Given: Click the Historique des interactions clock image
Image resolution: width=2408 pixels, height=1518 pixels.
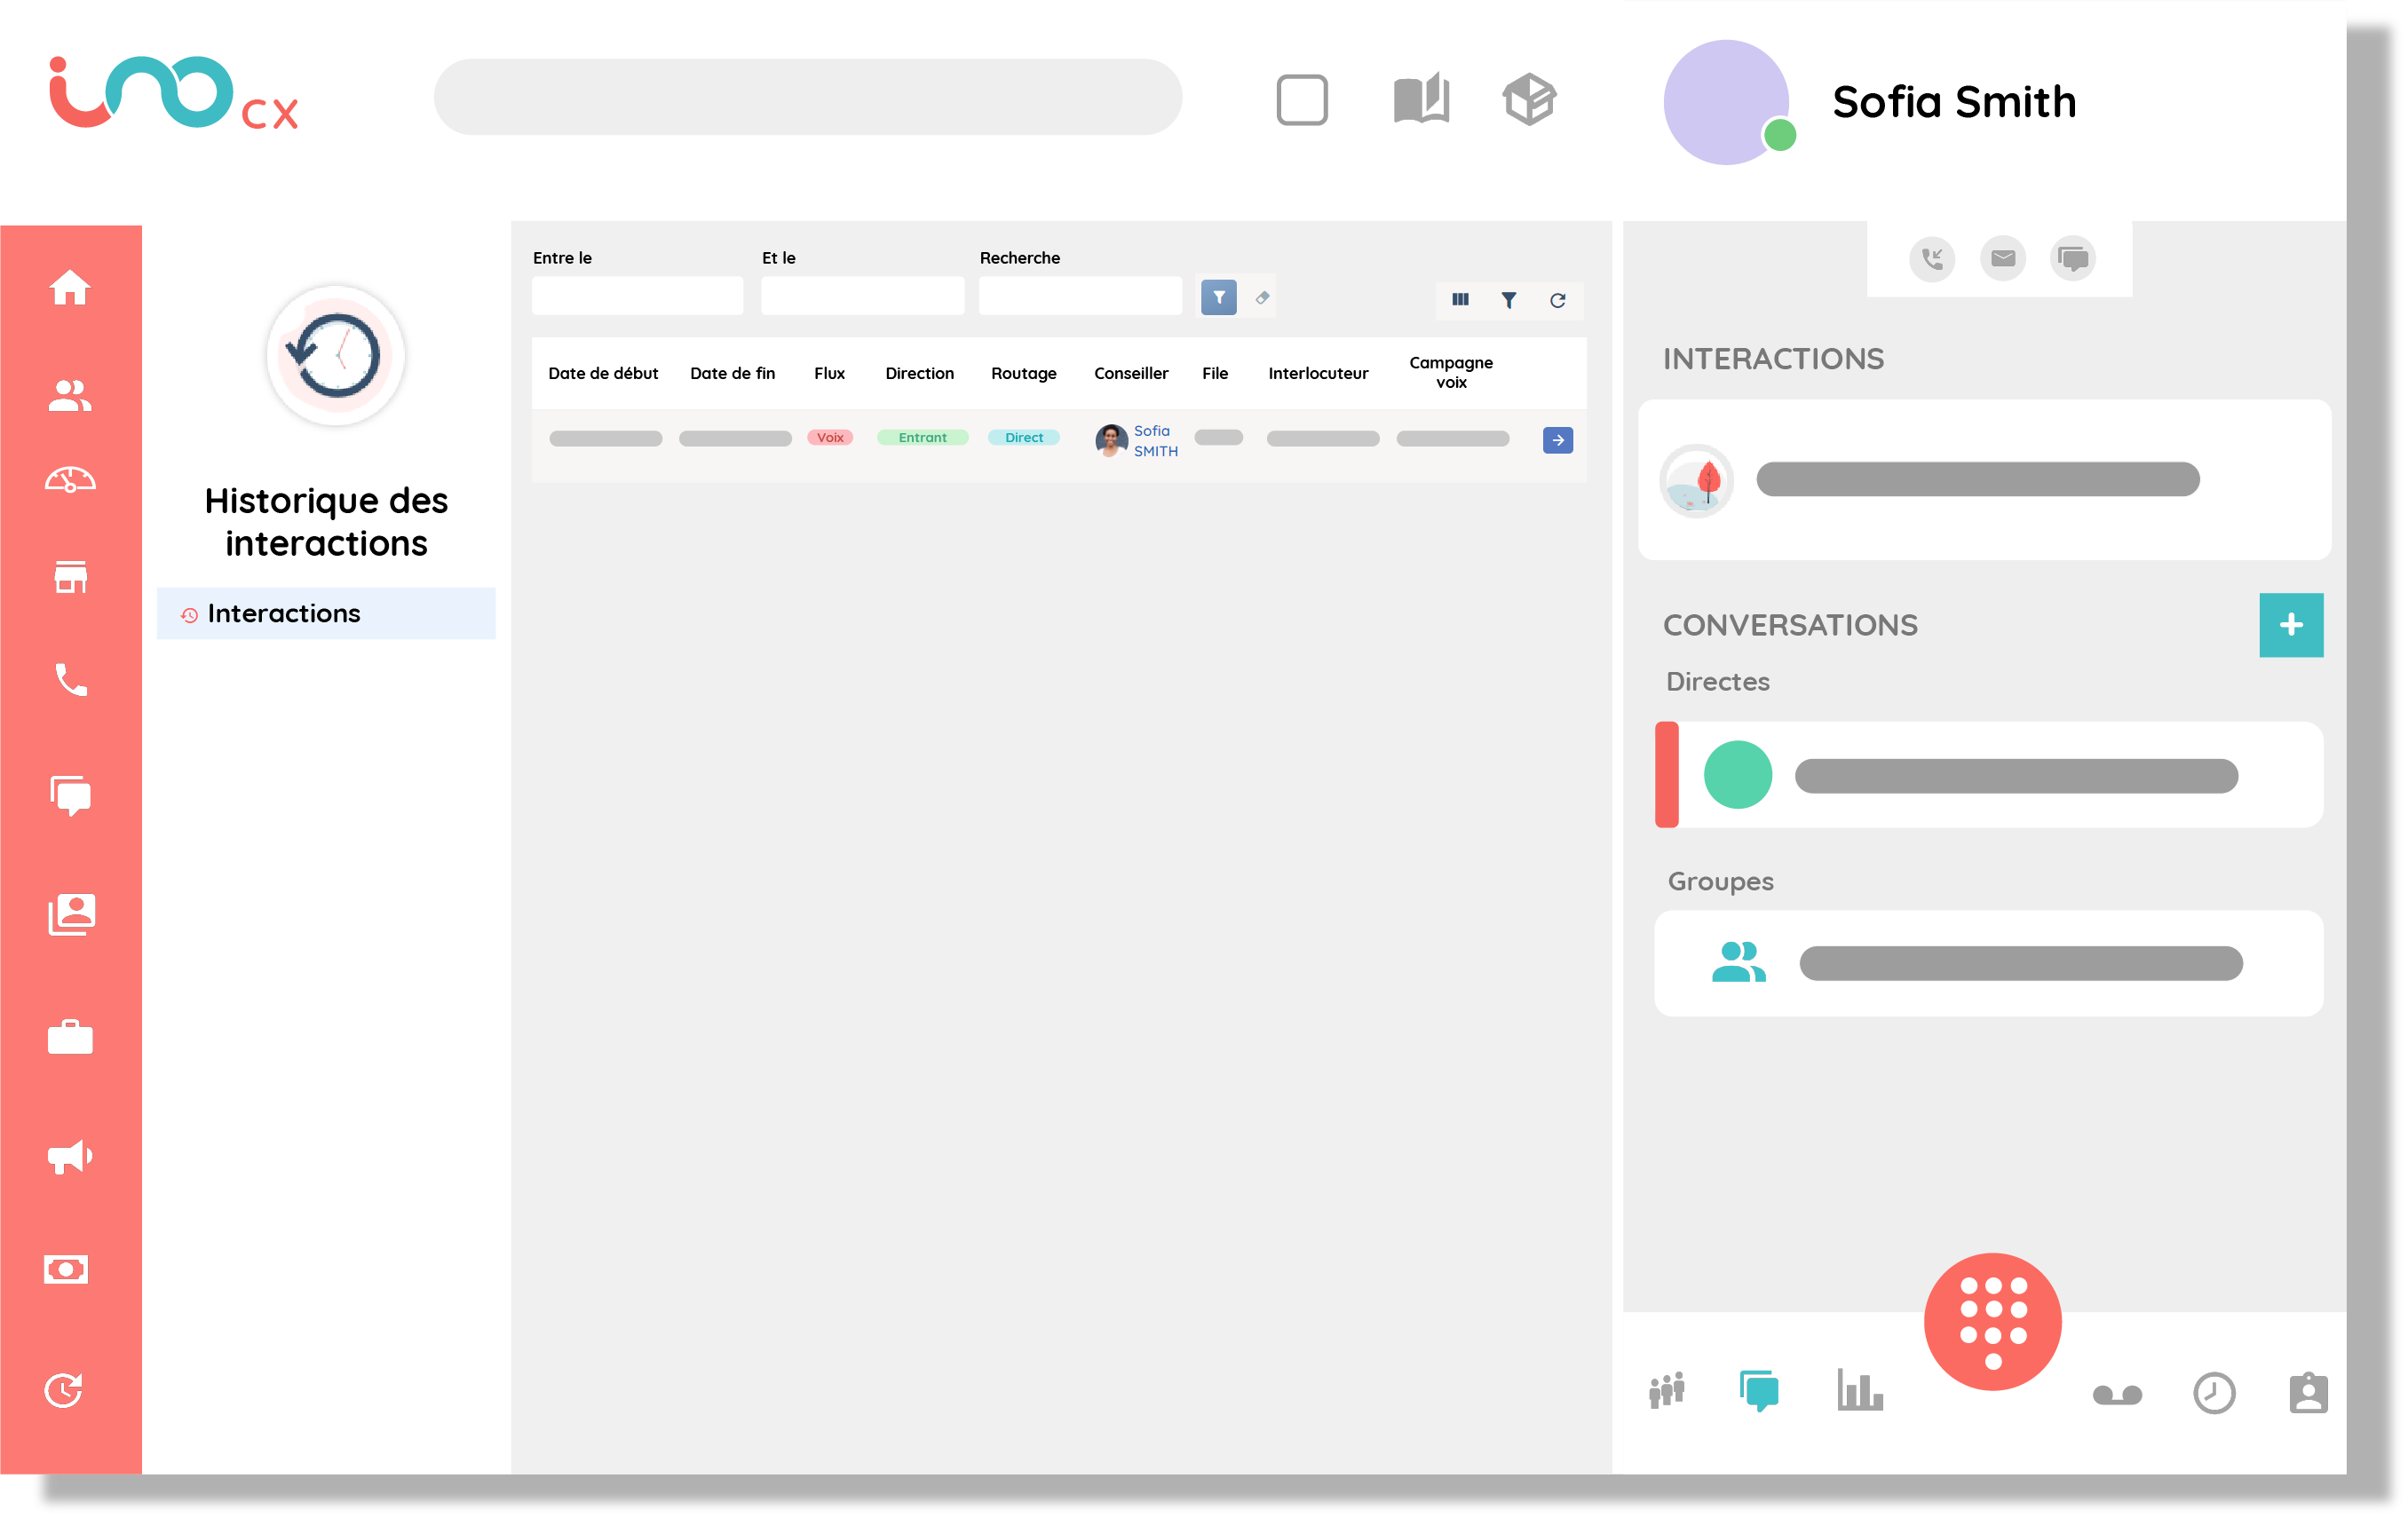Looking at the screenshot, I should pos(335,356).
